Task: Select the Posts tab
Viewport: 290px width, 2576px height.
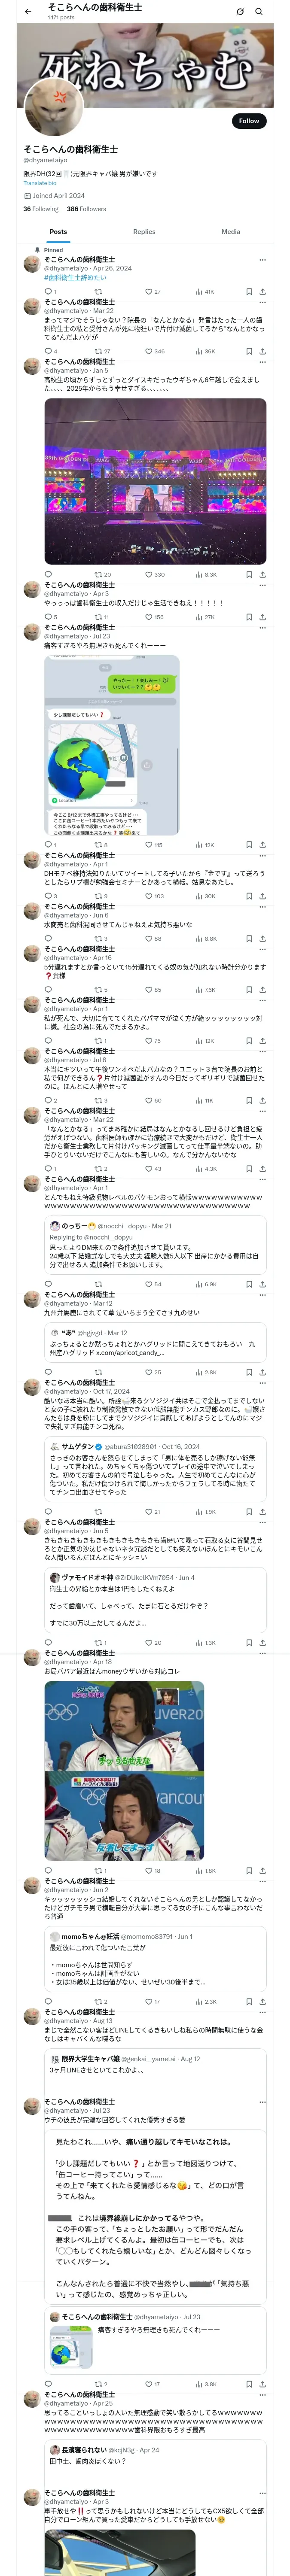Action: click(58, 232)
